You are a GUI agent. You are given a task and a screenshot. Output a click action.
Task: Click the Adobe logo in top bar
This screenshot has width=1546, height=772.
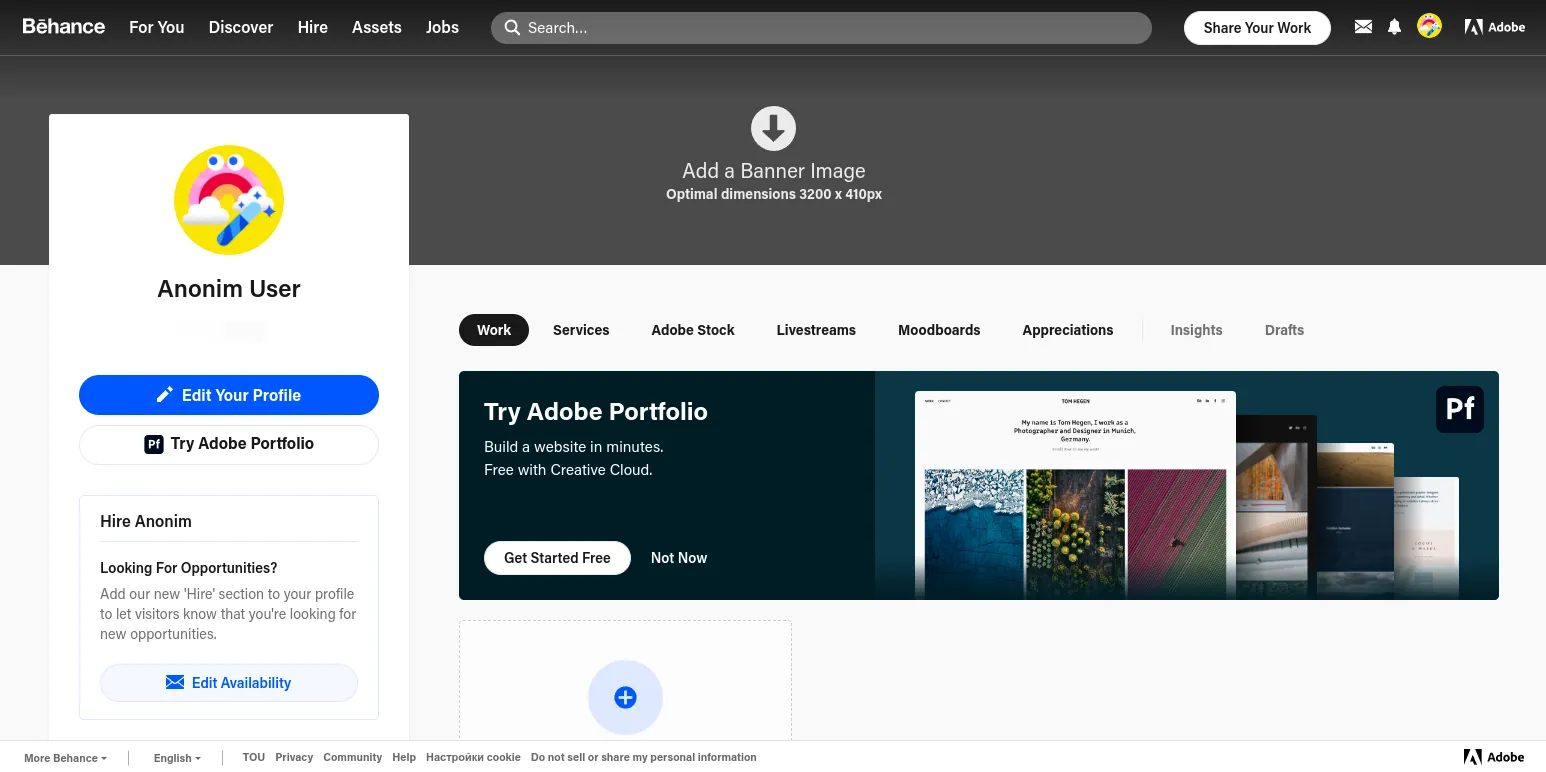1495,27
